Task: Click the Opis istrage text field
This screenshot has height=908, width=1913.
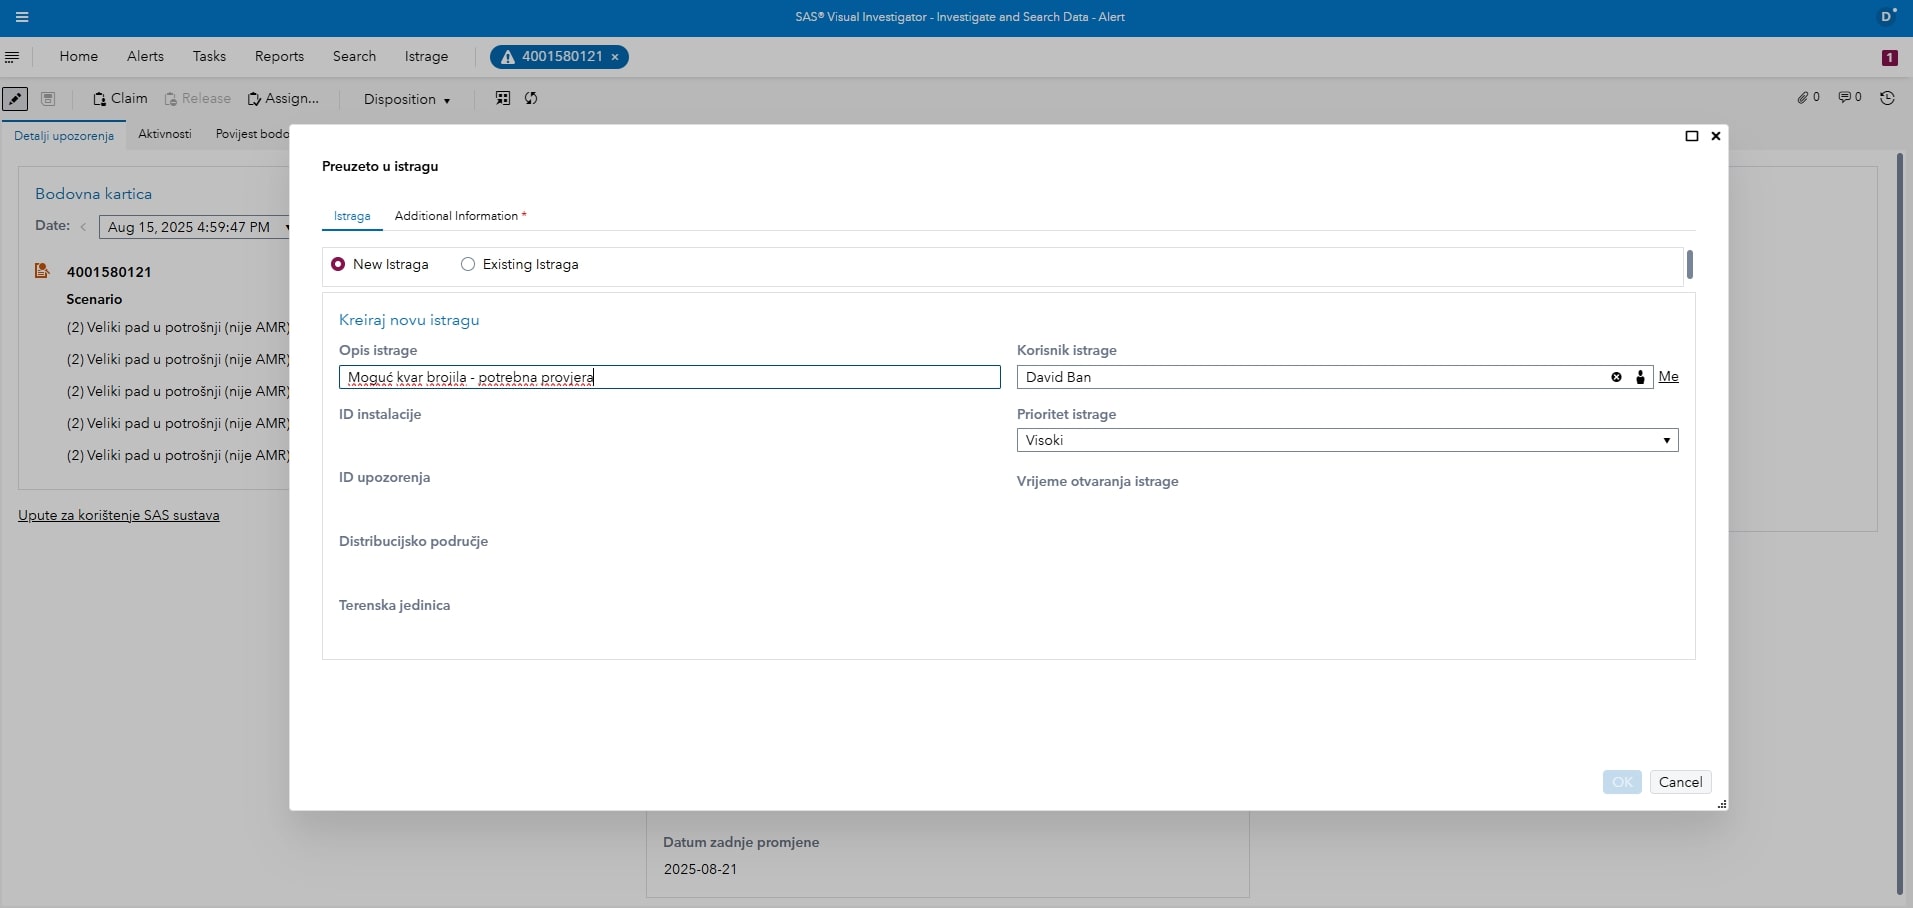Action: pyautogui.click(x=668, y=377)
